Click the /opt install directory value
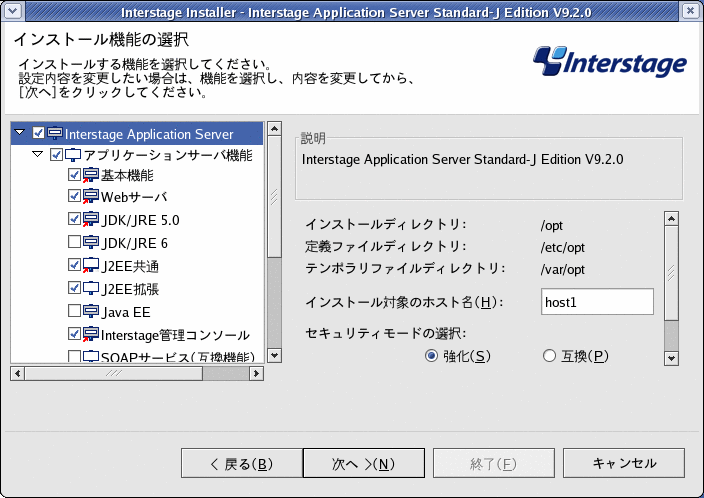The width and height of the screenshot is (704, 498). (x=551, y=225)
